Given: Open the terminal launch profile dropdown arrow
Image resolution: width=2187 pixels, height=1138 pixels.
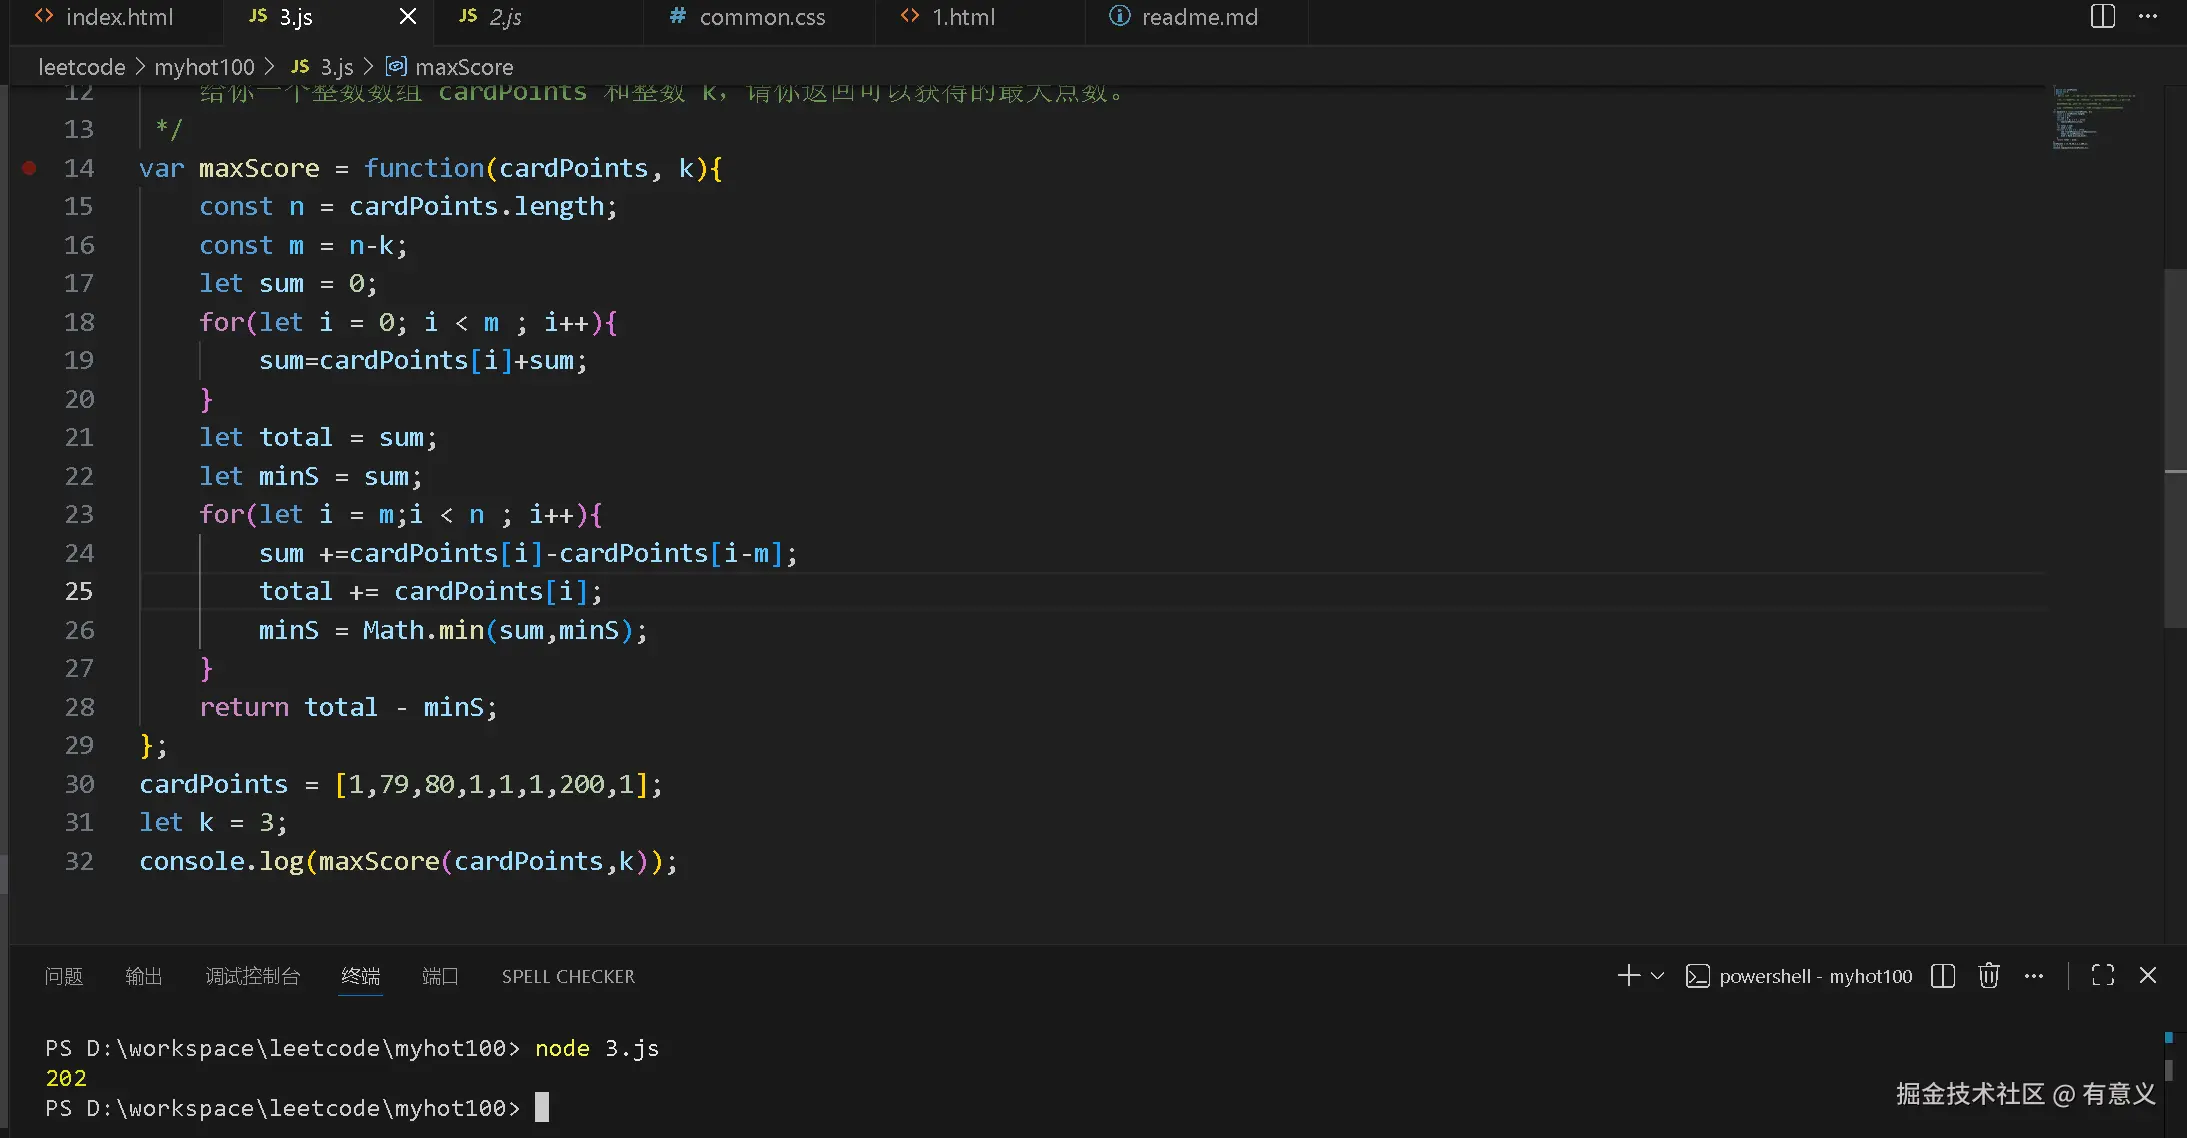Looking at the screenshot, I should coord(1657,976).
